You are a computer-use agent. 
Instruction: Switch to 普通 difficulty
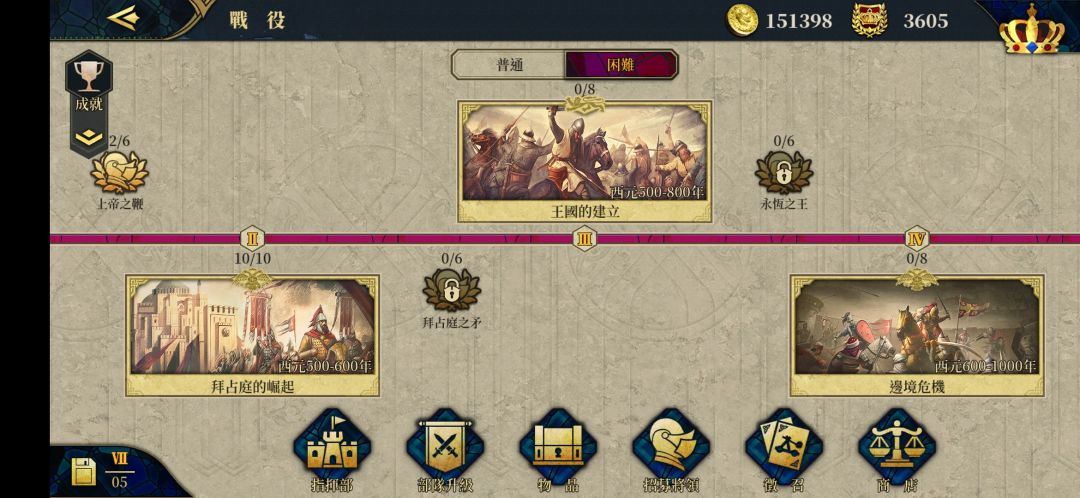coord(510,65)
